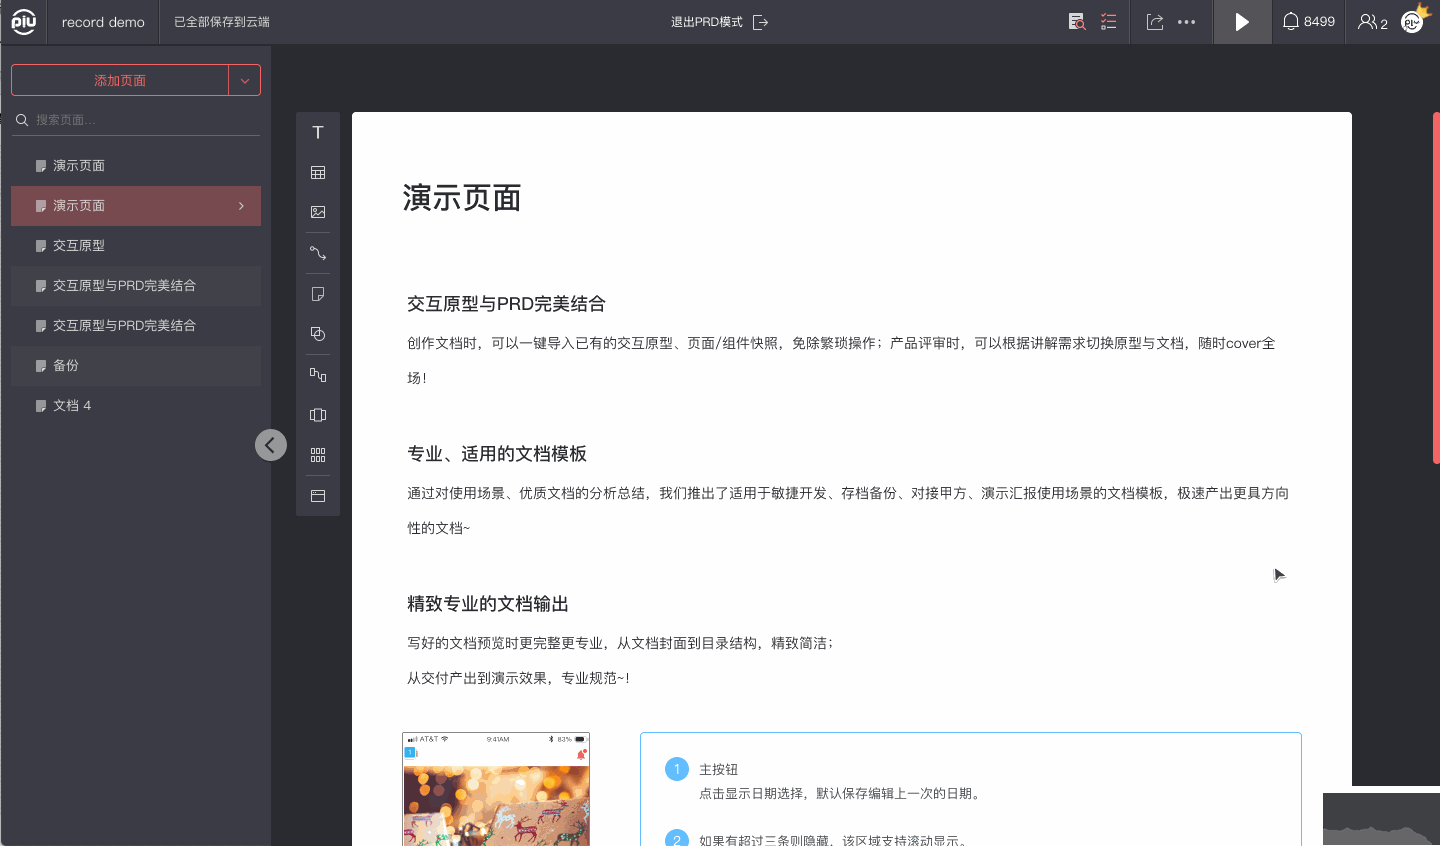Select the connector line tool

pos(318,252)
